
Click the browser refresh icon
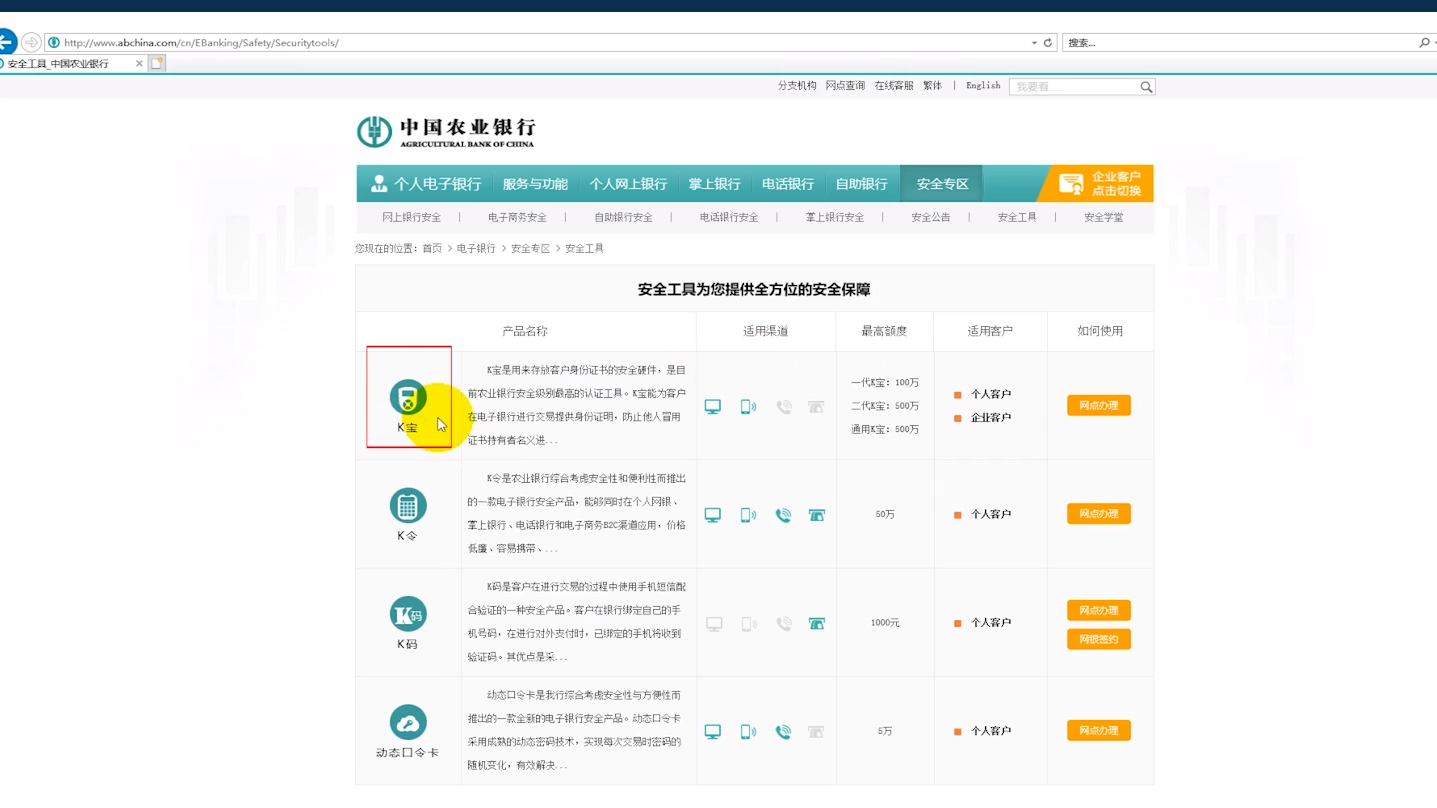1048,43
